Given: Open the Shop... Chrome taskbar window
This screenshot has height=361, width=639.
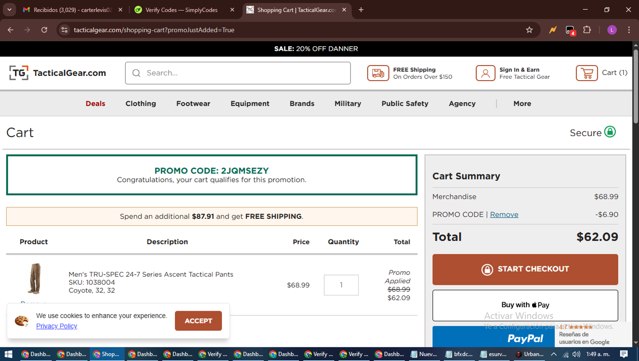Looking at the screenshot, I should [x=106, y=354].
